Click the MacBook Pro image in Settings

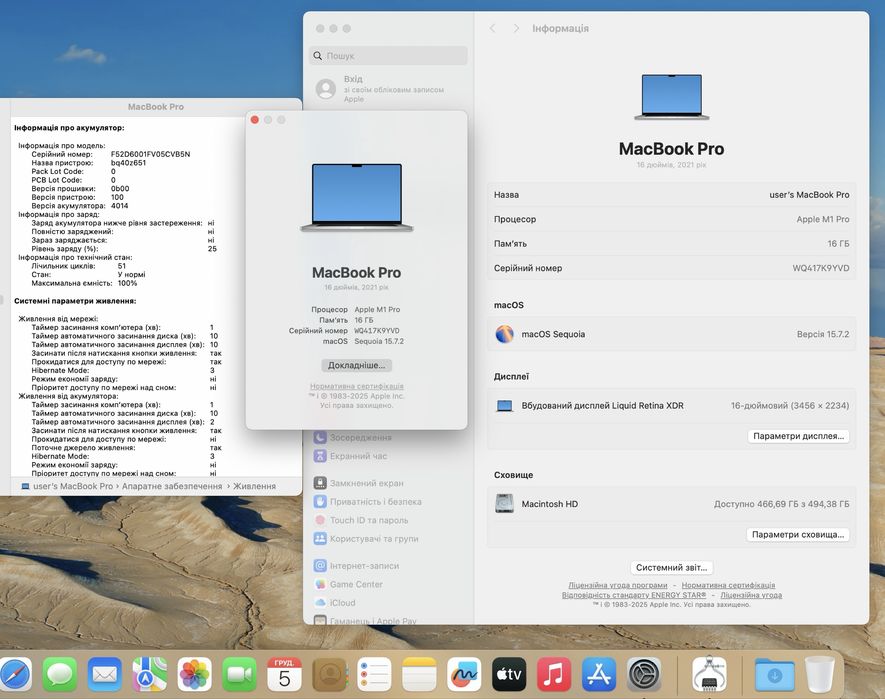(672, 97)
